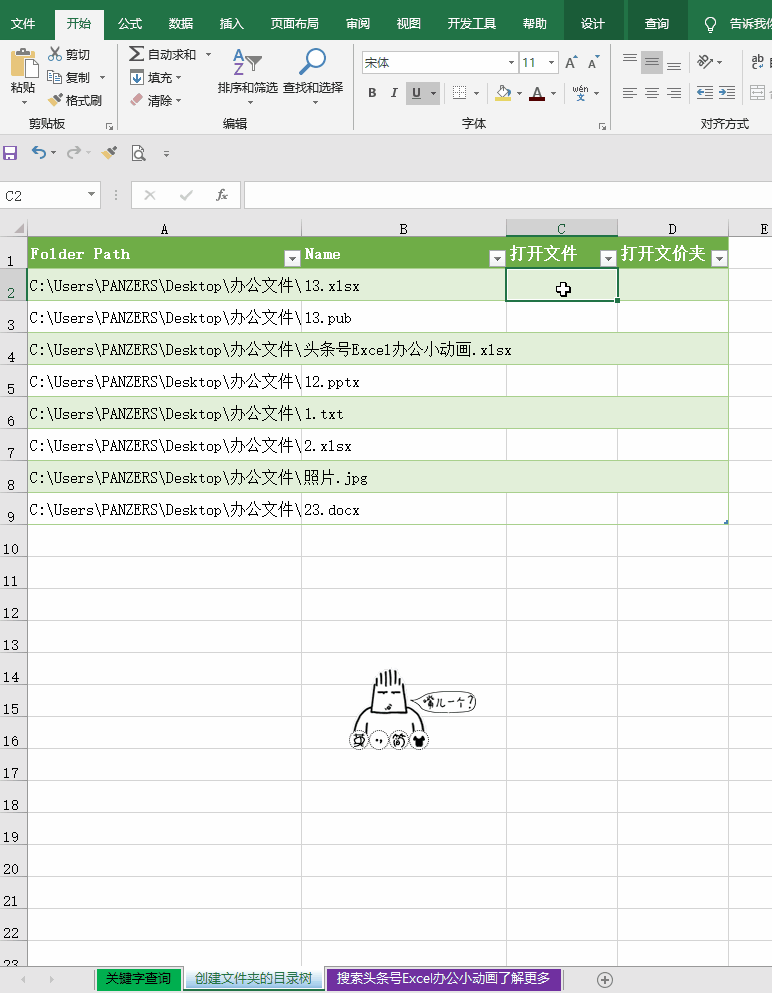Viewport: 772px width, 993px height.
Task: Expand the font name 宋体 dropdown
Action: pyautogui.click(x=511, y=62)
